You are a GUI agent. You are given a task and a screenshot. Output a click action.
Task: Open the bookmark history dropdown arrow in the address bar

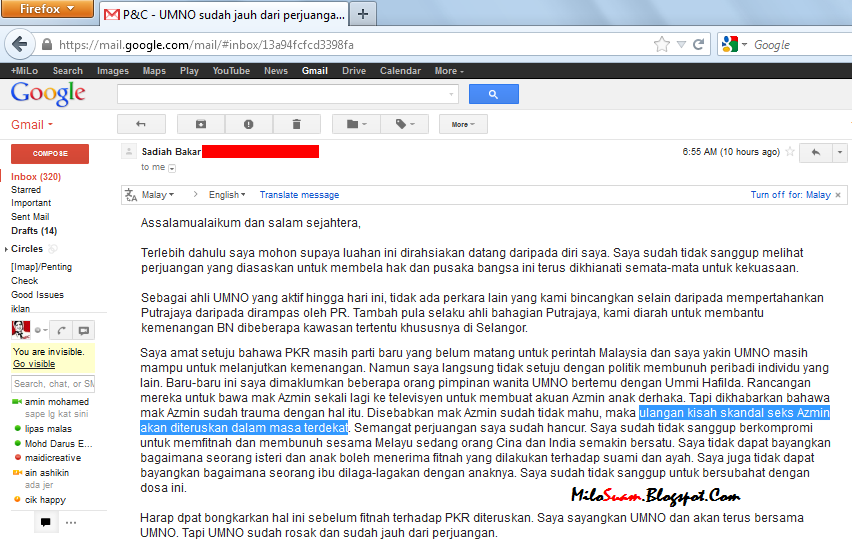[x=681, y=45]
